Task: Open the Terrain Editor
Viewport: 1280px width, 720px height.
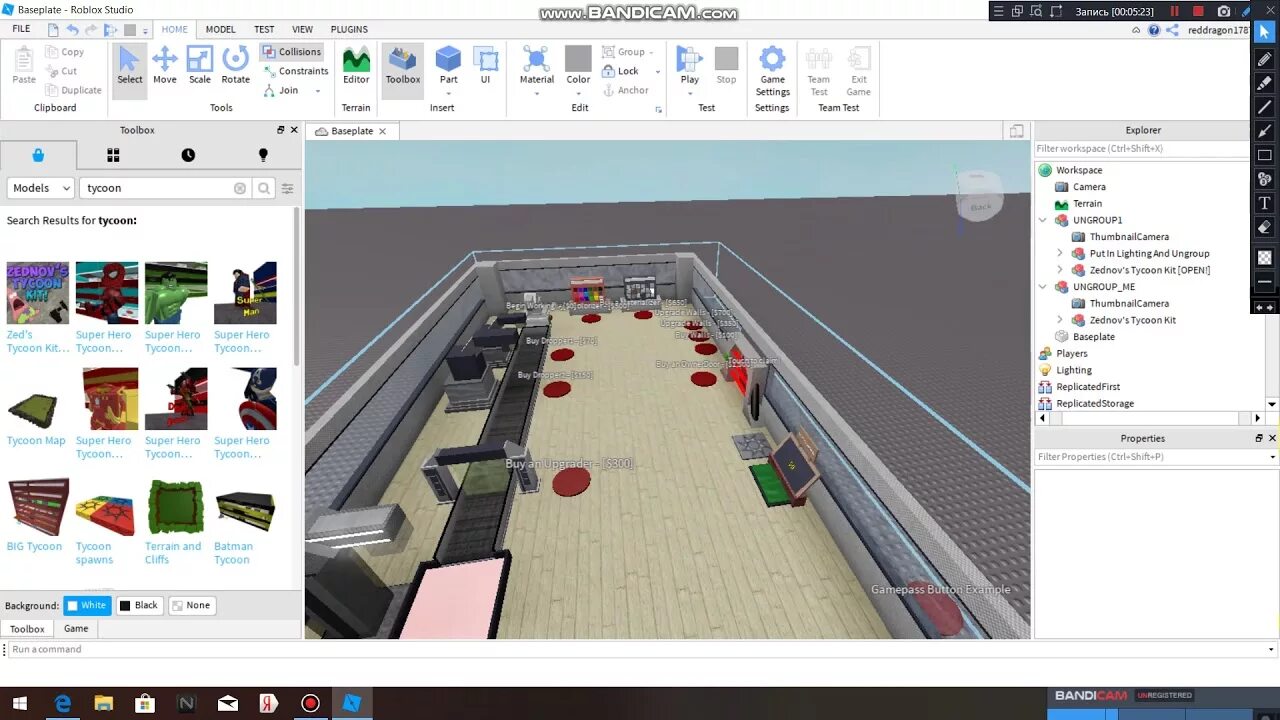Action: [356, 66]
